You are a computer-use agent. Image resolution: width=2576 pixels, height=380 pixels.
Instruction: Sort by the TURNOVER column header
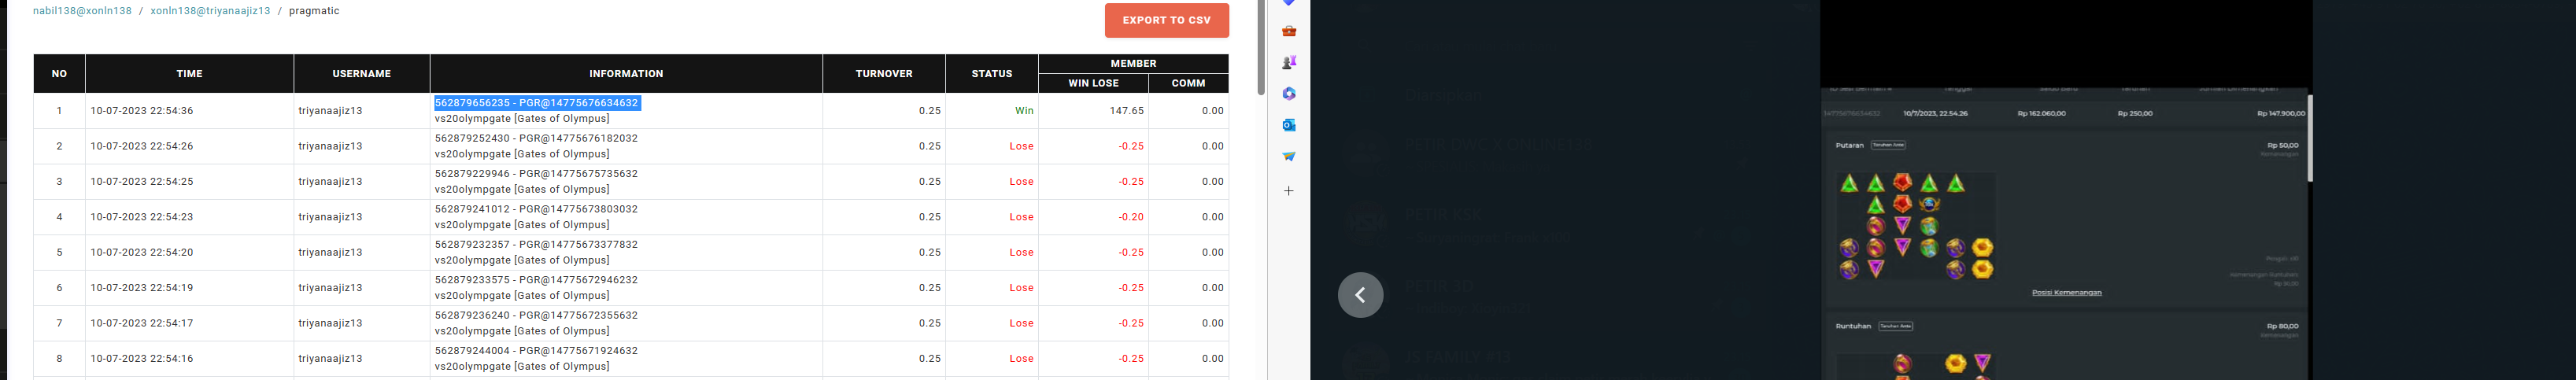point(883,73)
